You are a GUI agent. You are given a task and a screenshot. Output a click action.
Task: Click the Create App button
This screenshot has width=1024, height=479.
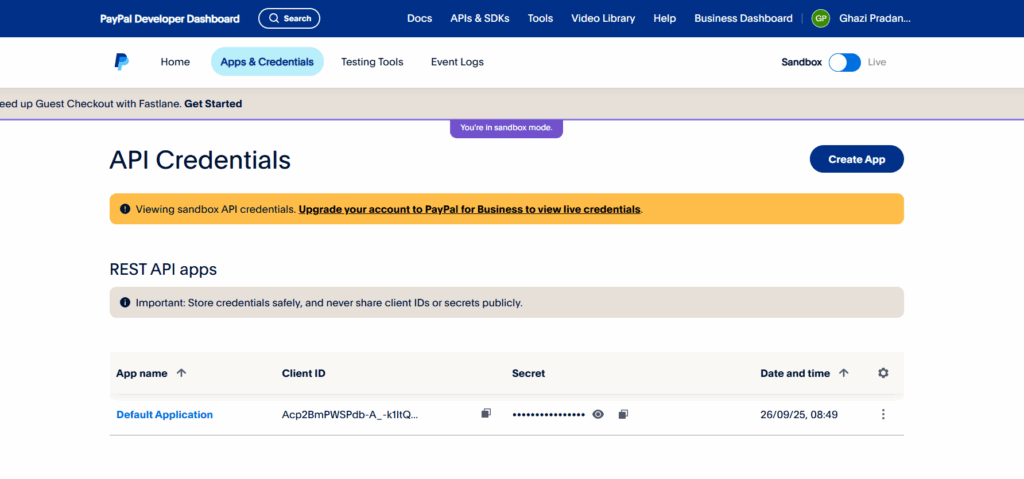pyautogui.click(x=857, y=159)
